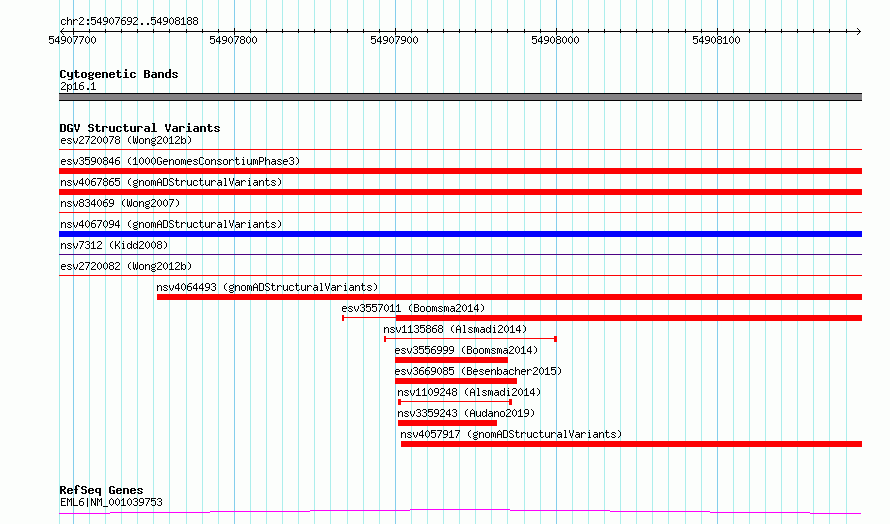
Task: Click the RefSeq Genes track title
Action: click(101, 490)
